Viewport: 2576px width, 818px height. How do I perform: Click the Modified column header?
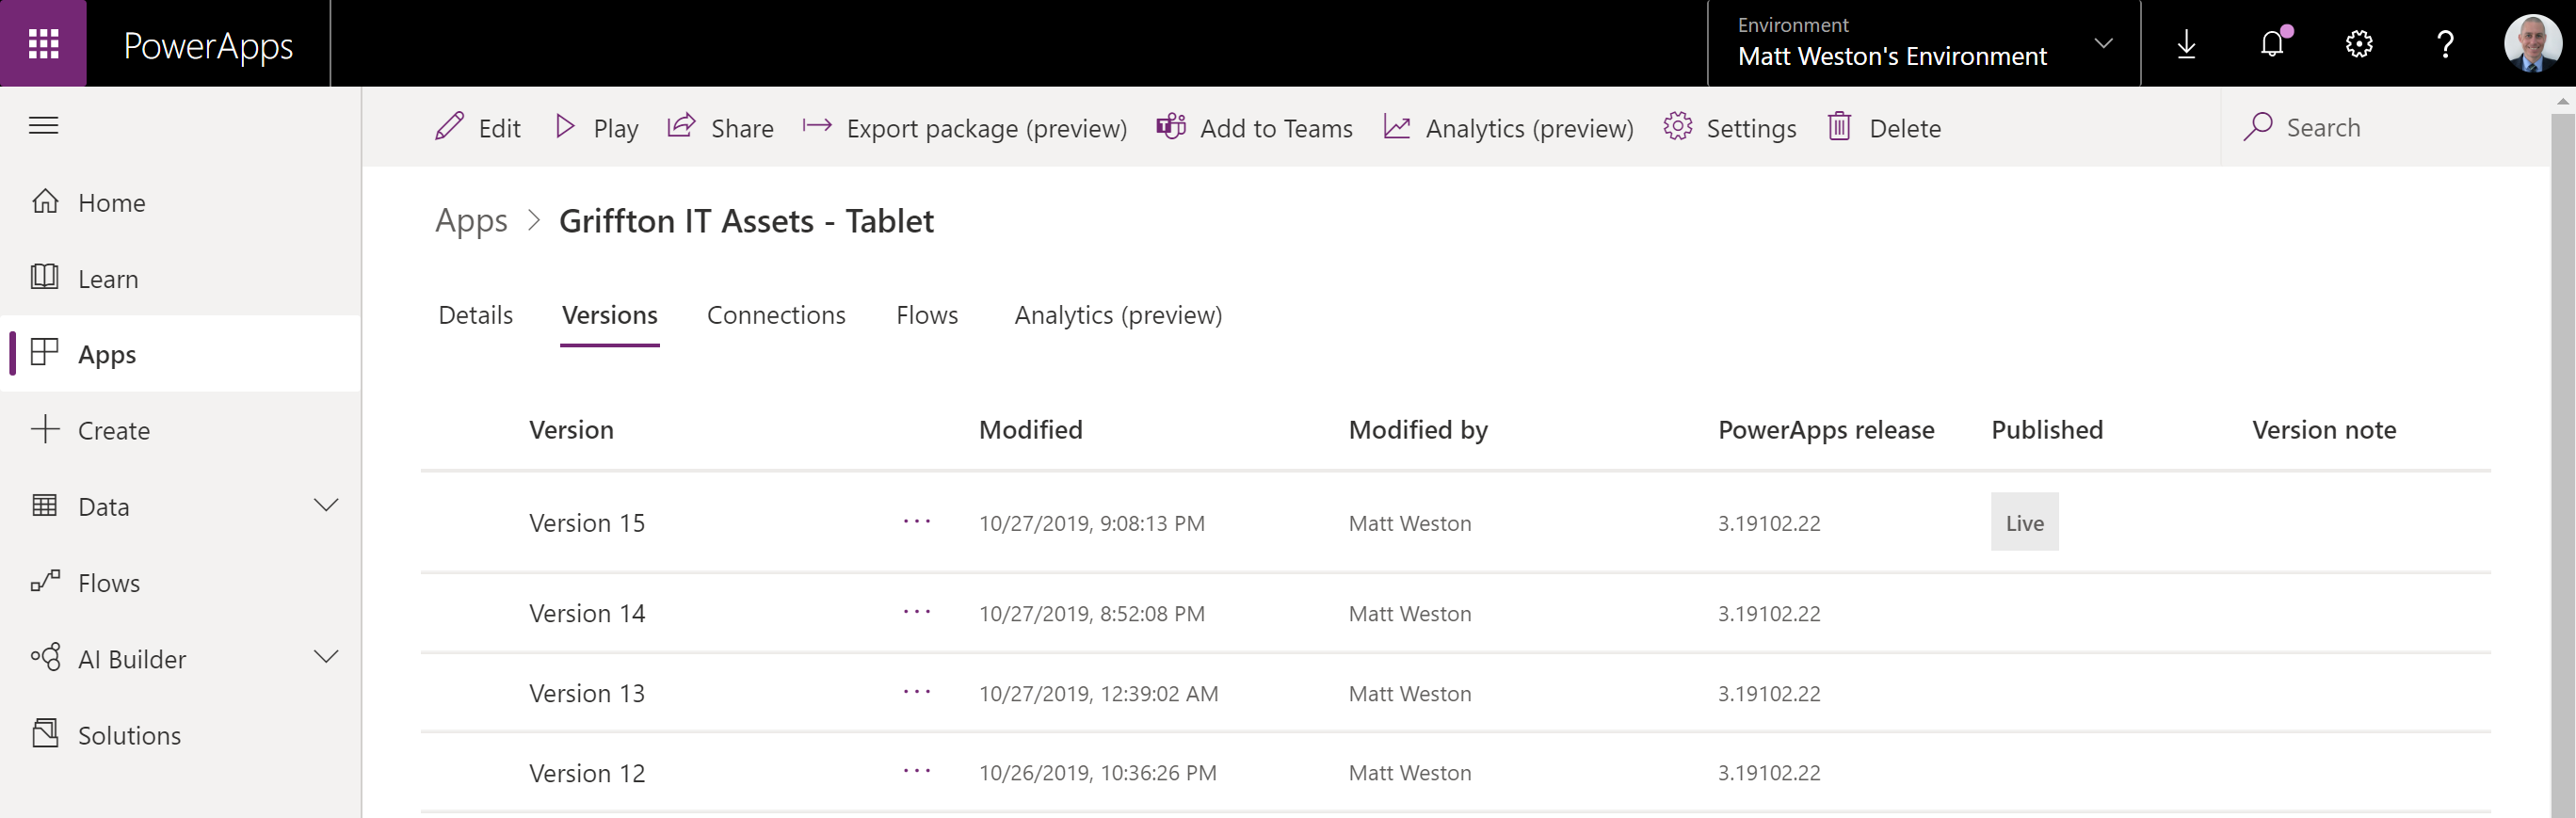tap(1030, 430)
